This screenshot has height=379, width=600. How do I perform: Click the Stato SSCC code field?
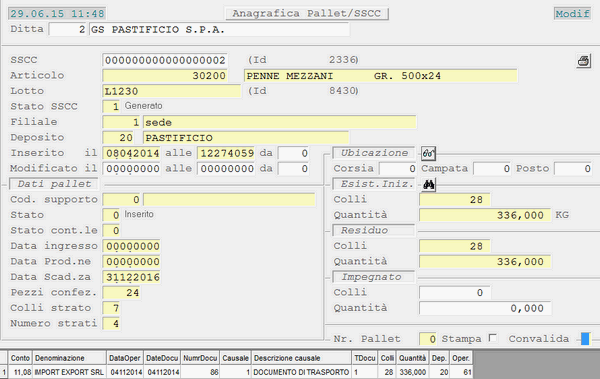111,106
